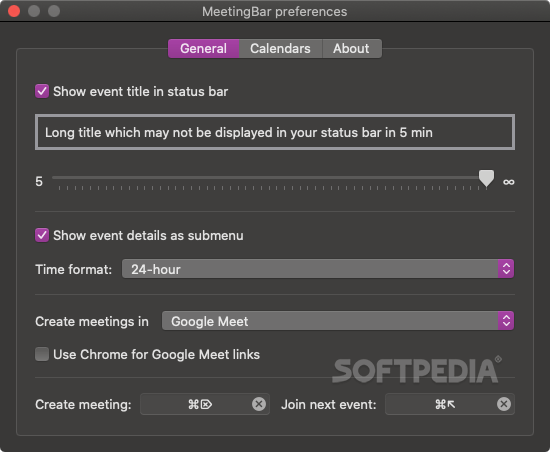Click the Join next event shortcut field
550x452 pixels.
point(450,404)
